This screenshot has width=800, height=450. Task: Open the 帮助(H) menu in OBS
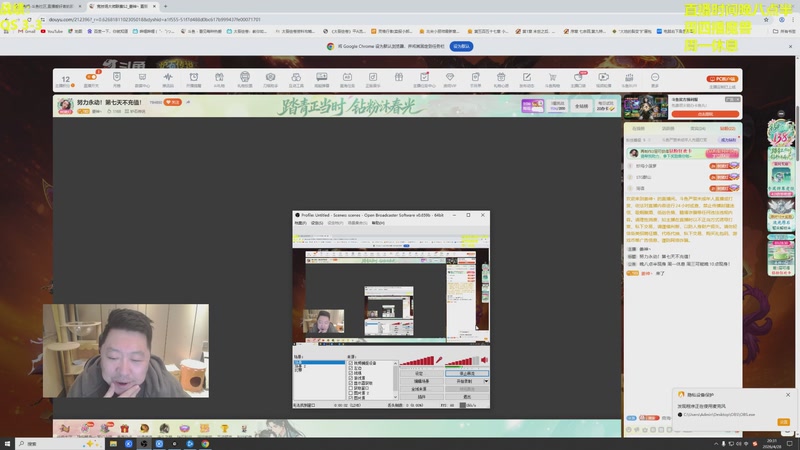coord(378,223)
